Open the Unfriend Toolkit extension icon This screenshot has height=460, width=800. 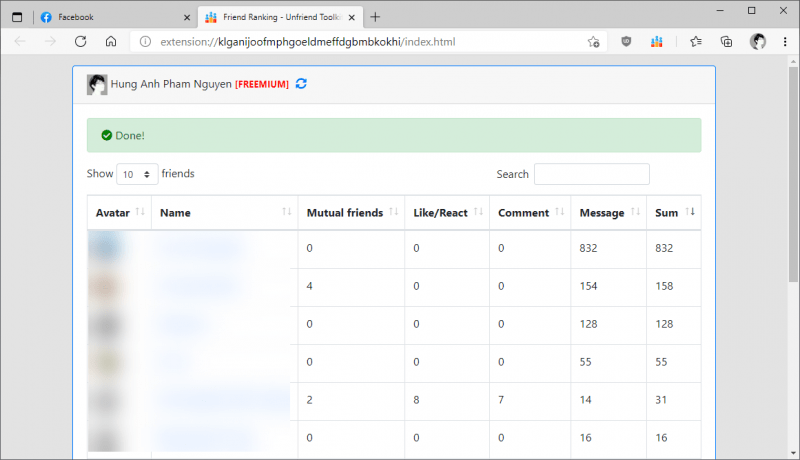[656, 42]
